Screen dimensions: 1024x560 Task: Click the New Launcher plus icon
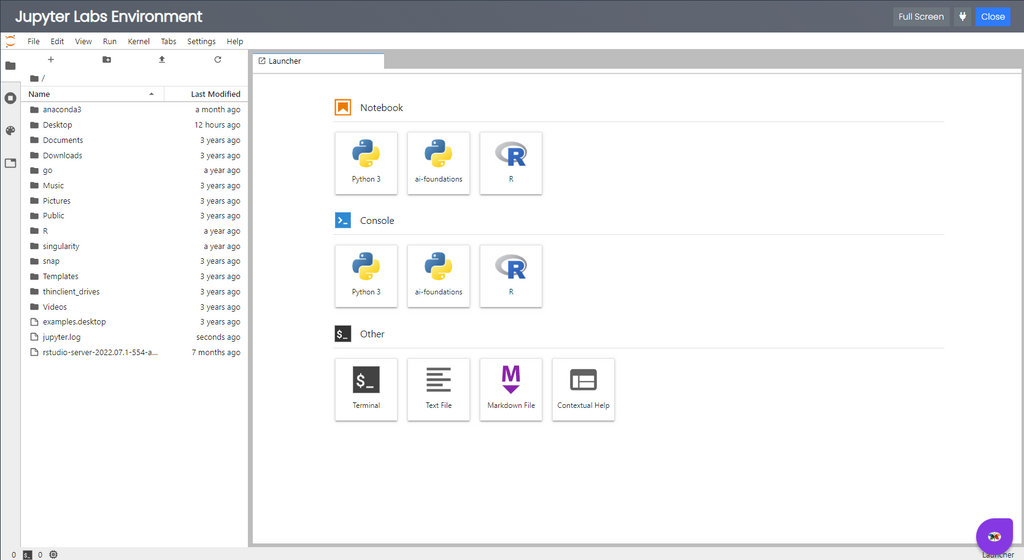(x=51, y=60)
